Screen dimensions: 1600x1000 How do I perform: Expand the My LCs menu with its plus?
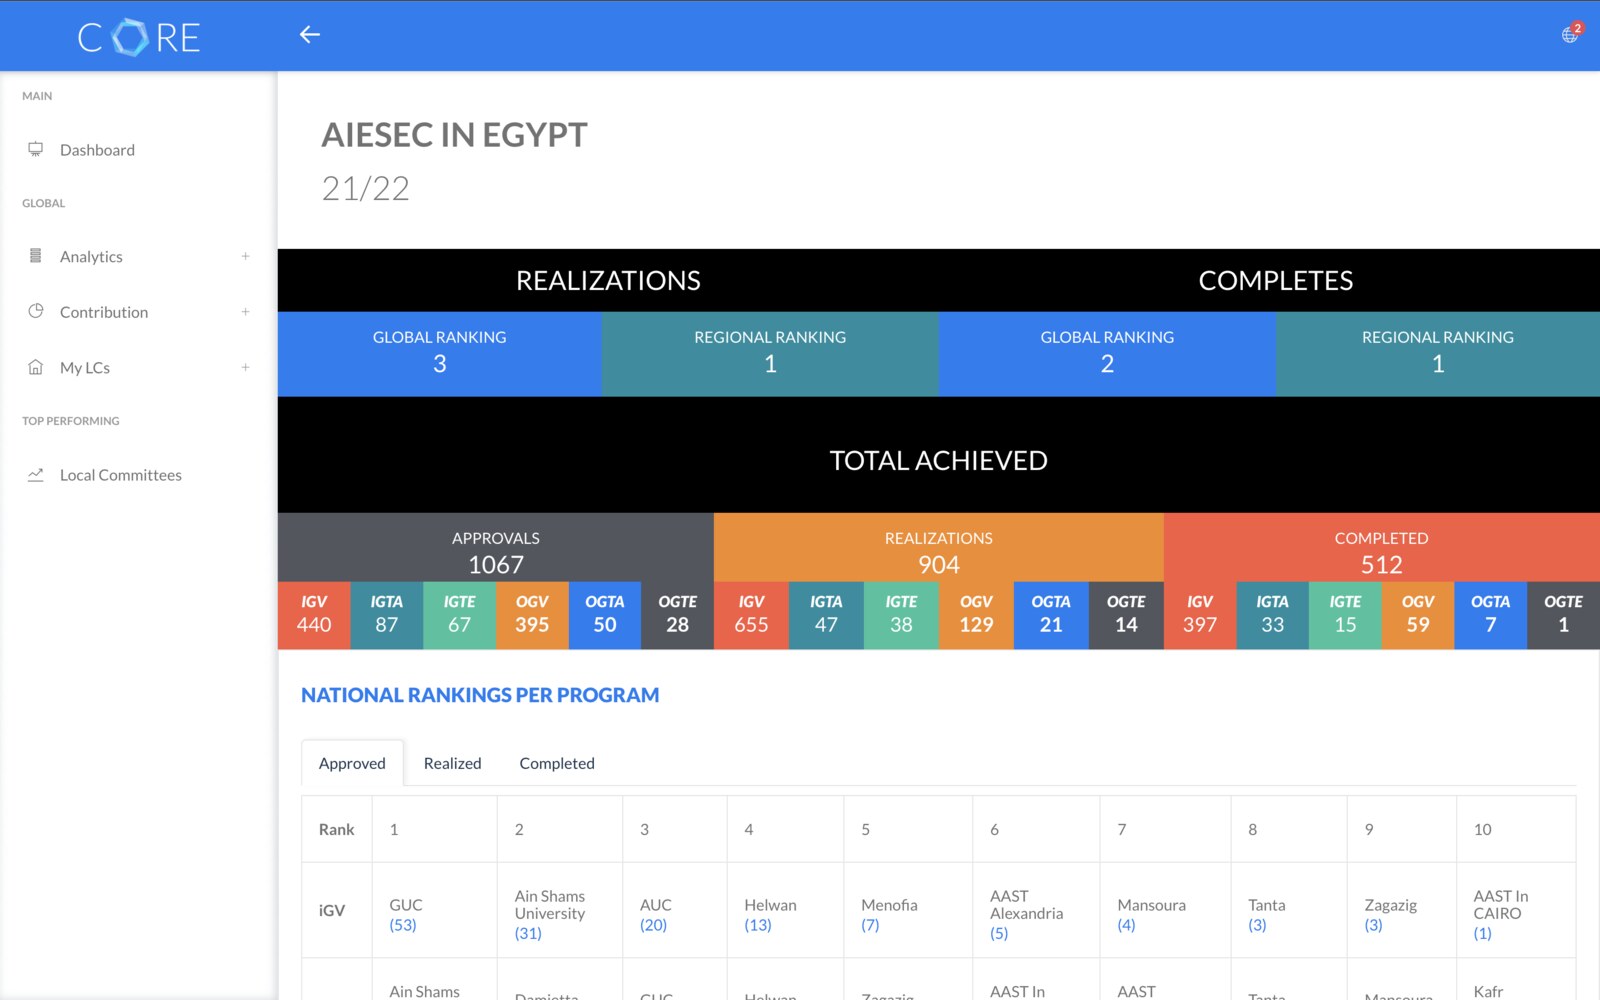coord(245,367)
